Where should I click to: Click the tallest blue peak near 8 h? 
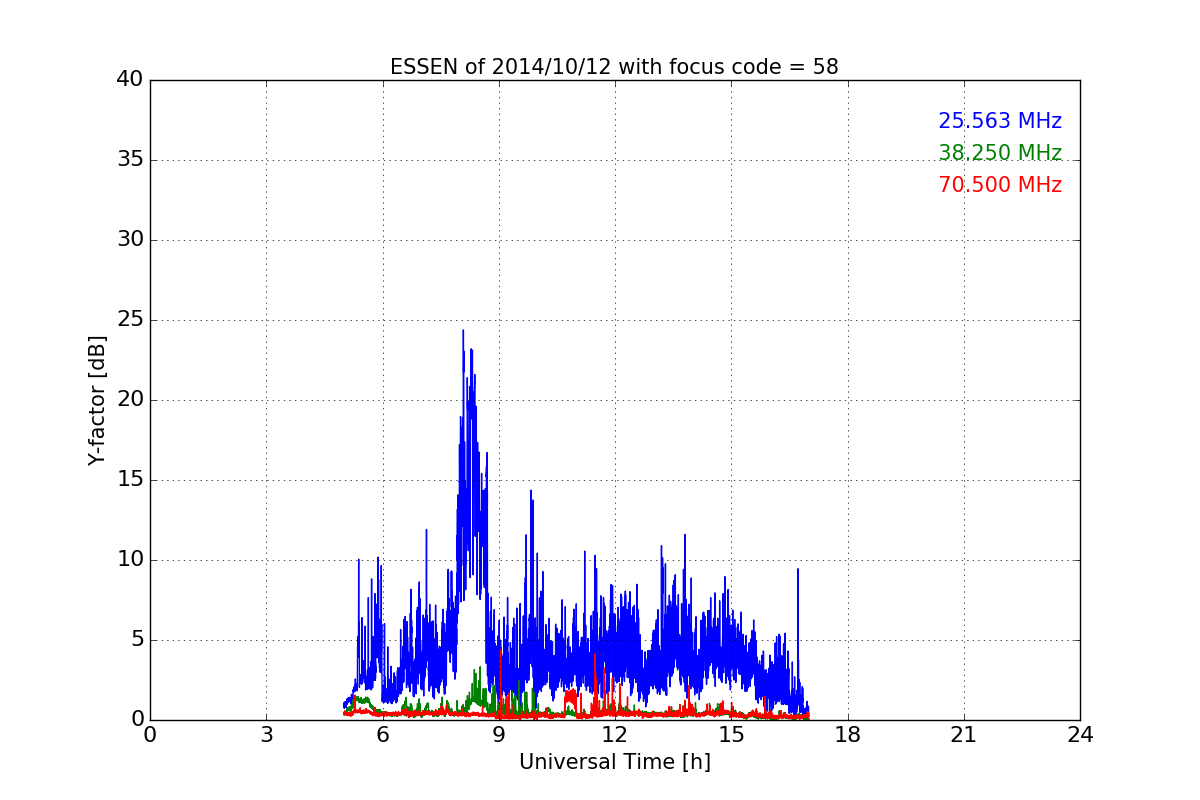click(x=463, y=332)
